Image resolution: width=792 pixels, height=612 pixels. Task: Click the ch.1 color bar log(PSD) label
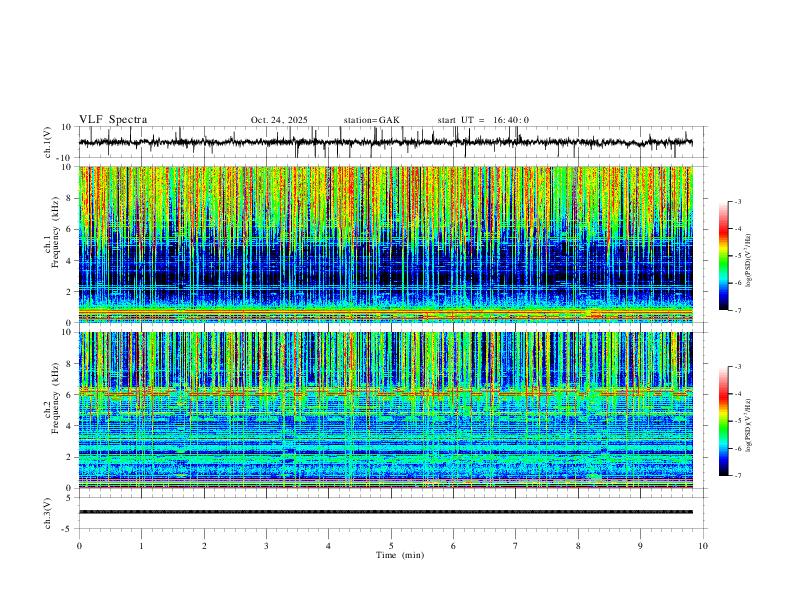point(748,261)
